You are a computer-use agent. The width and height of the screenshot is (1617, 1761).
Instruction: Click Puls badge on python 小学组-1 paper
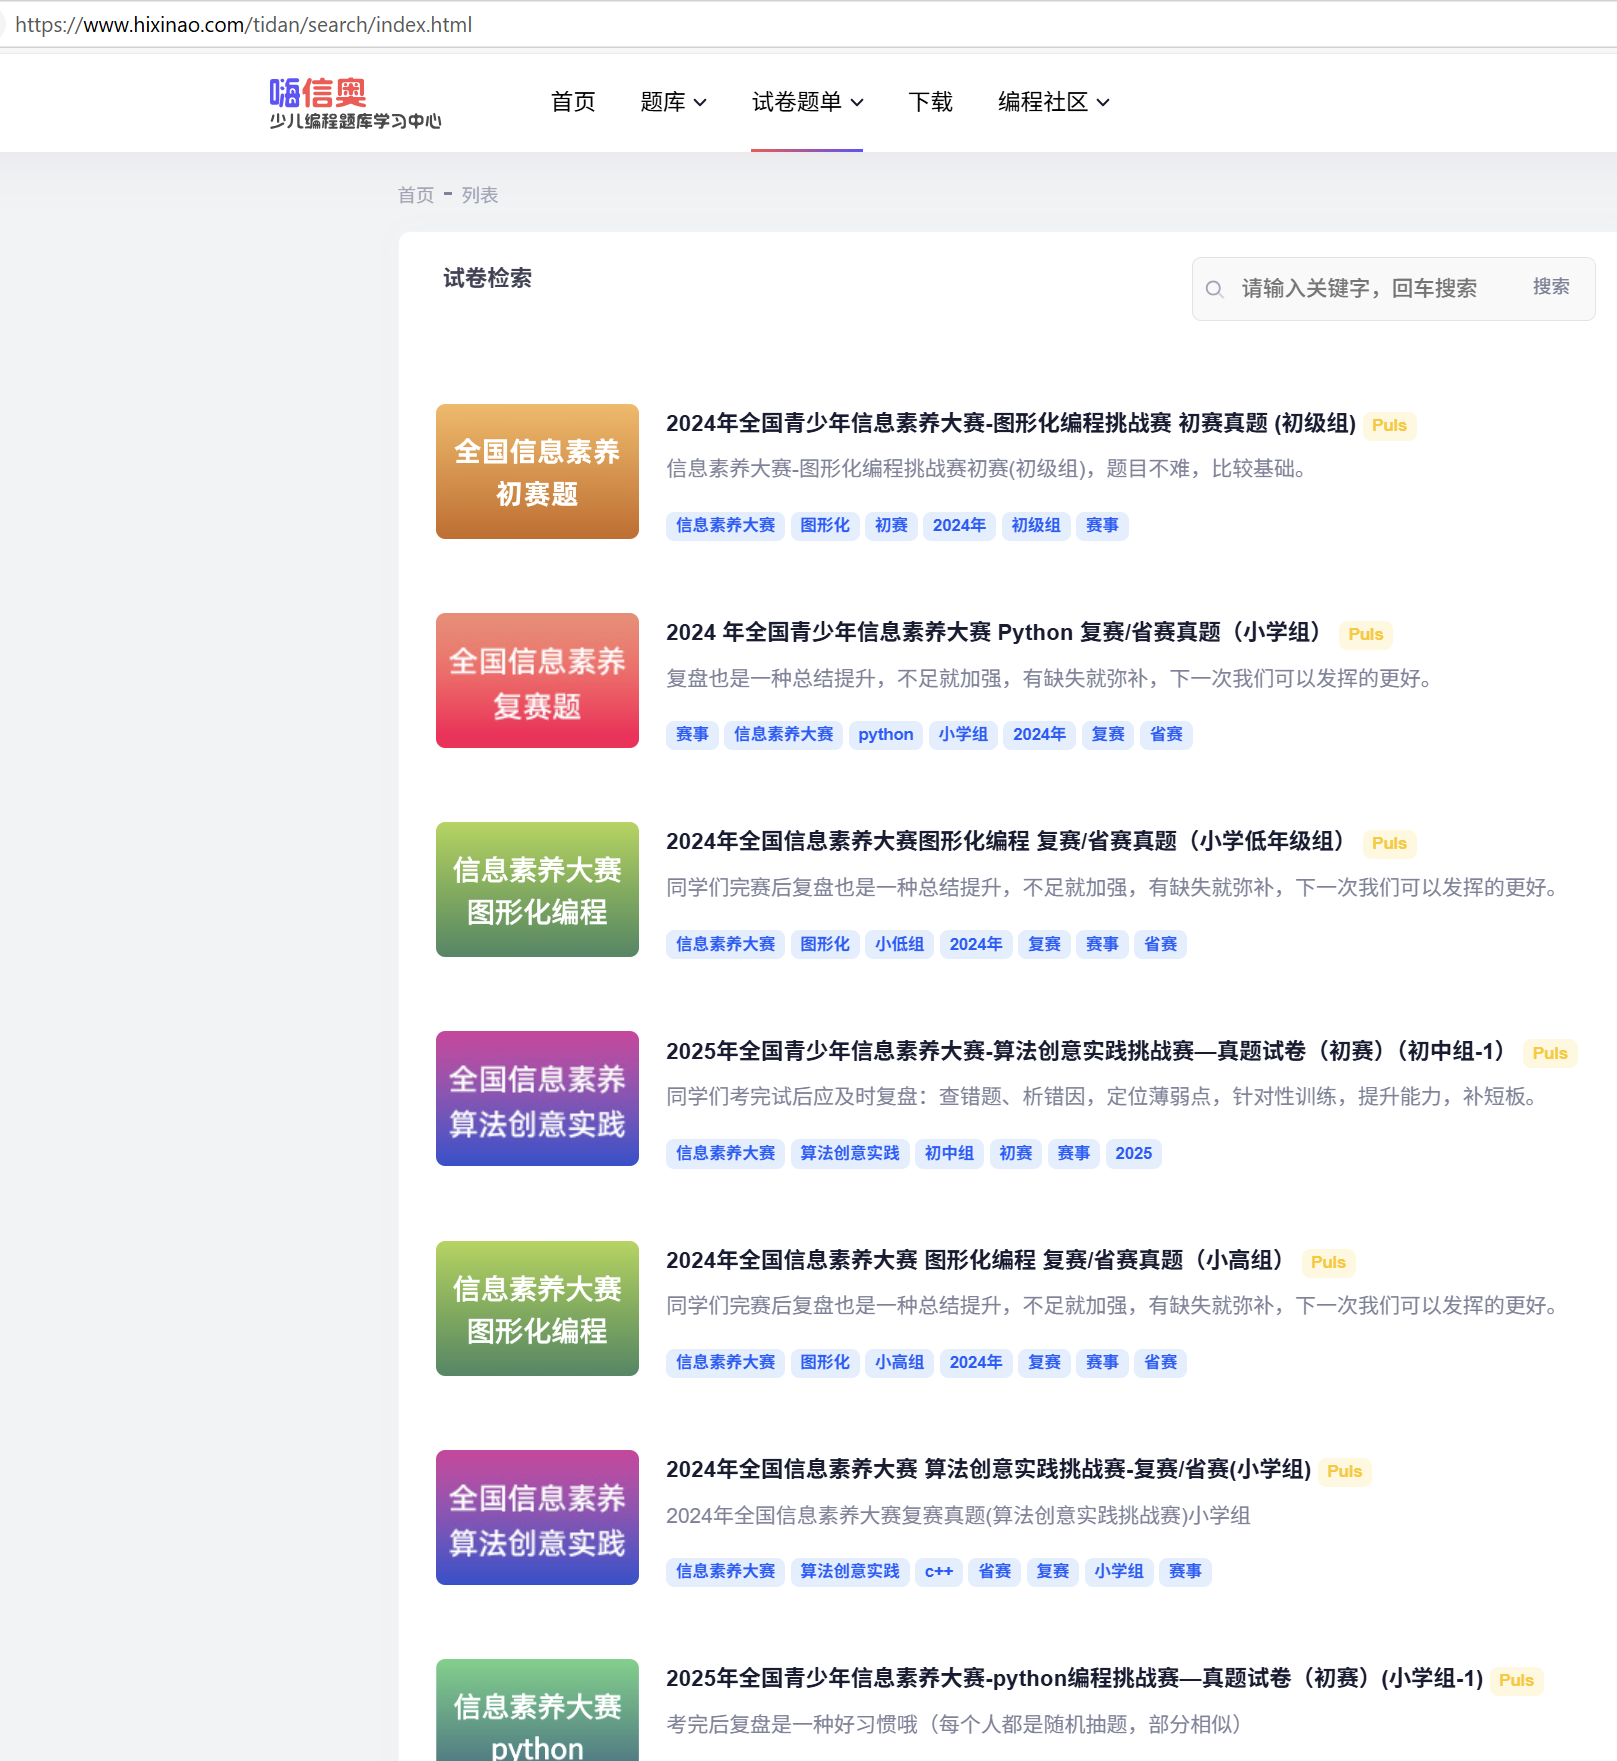[1516, 1681]
